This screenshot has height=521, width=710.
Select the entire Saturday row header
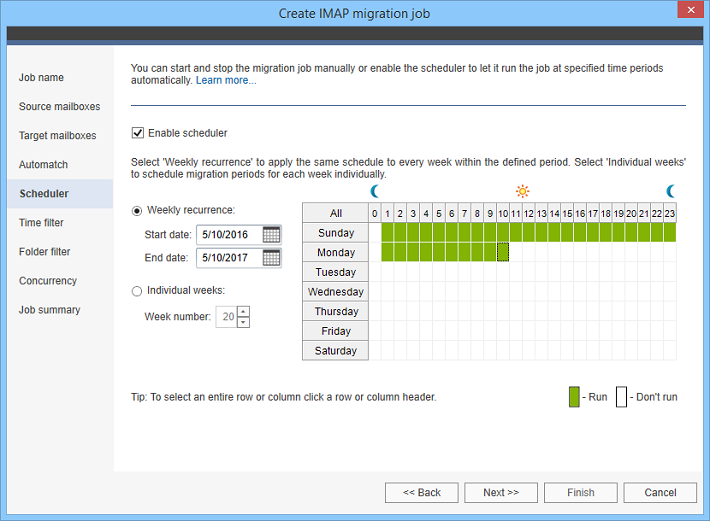[x=336, y=350]
